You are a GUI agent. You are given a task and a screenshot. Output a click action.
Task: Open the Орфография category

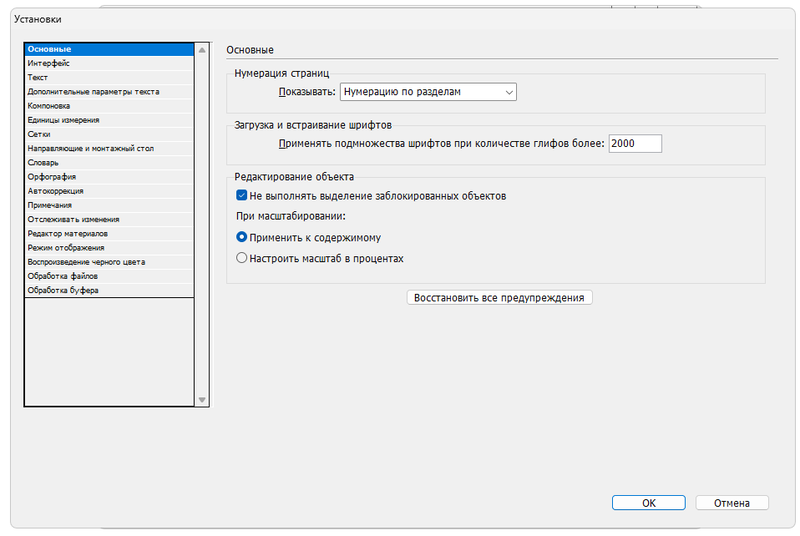pyautogui.click(x=109, y=177)
